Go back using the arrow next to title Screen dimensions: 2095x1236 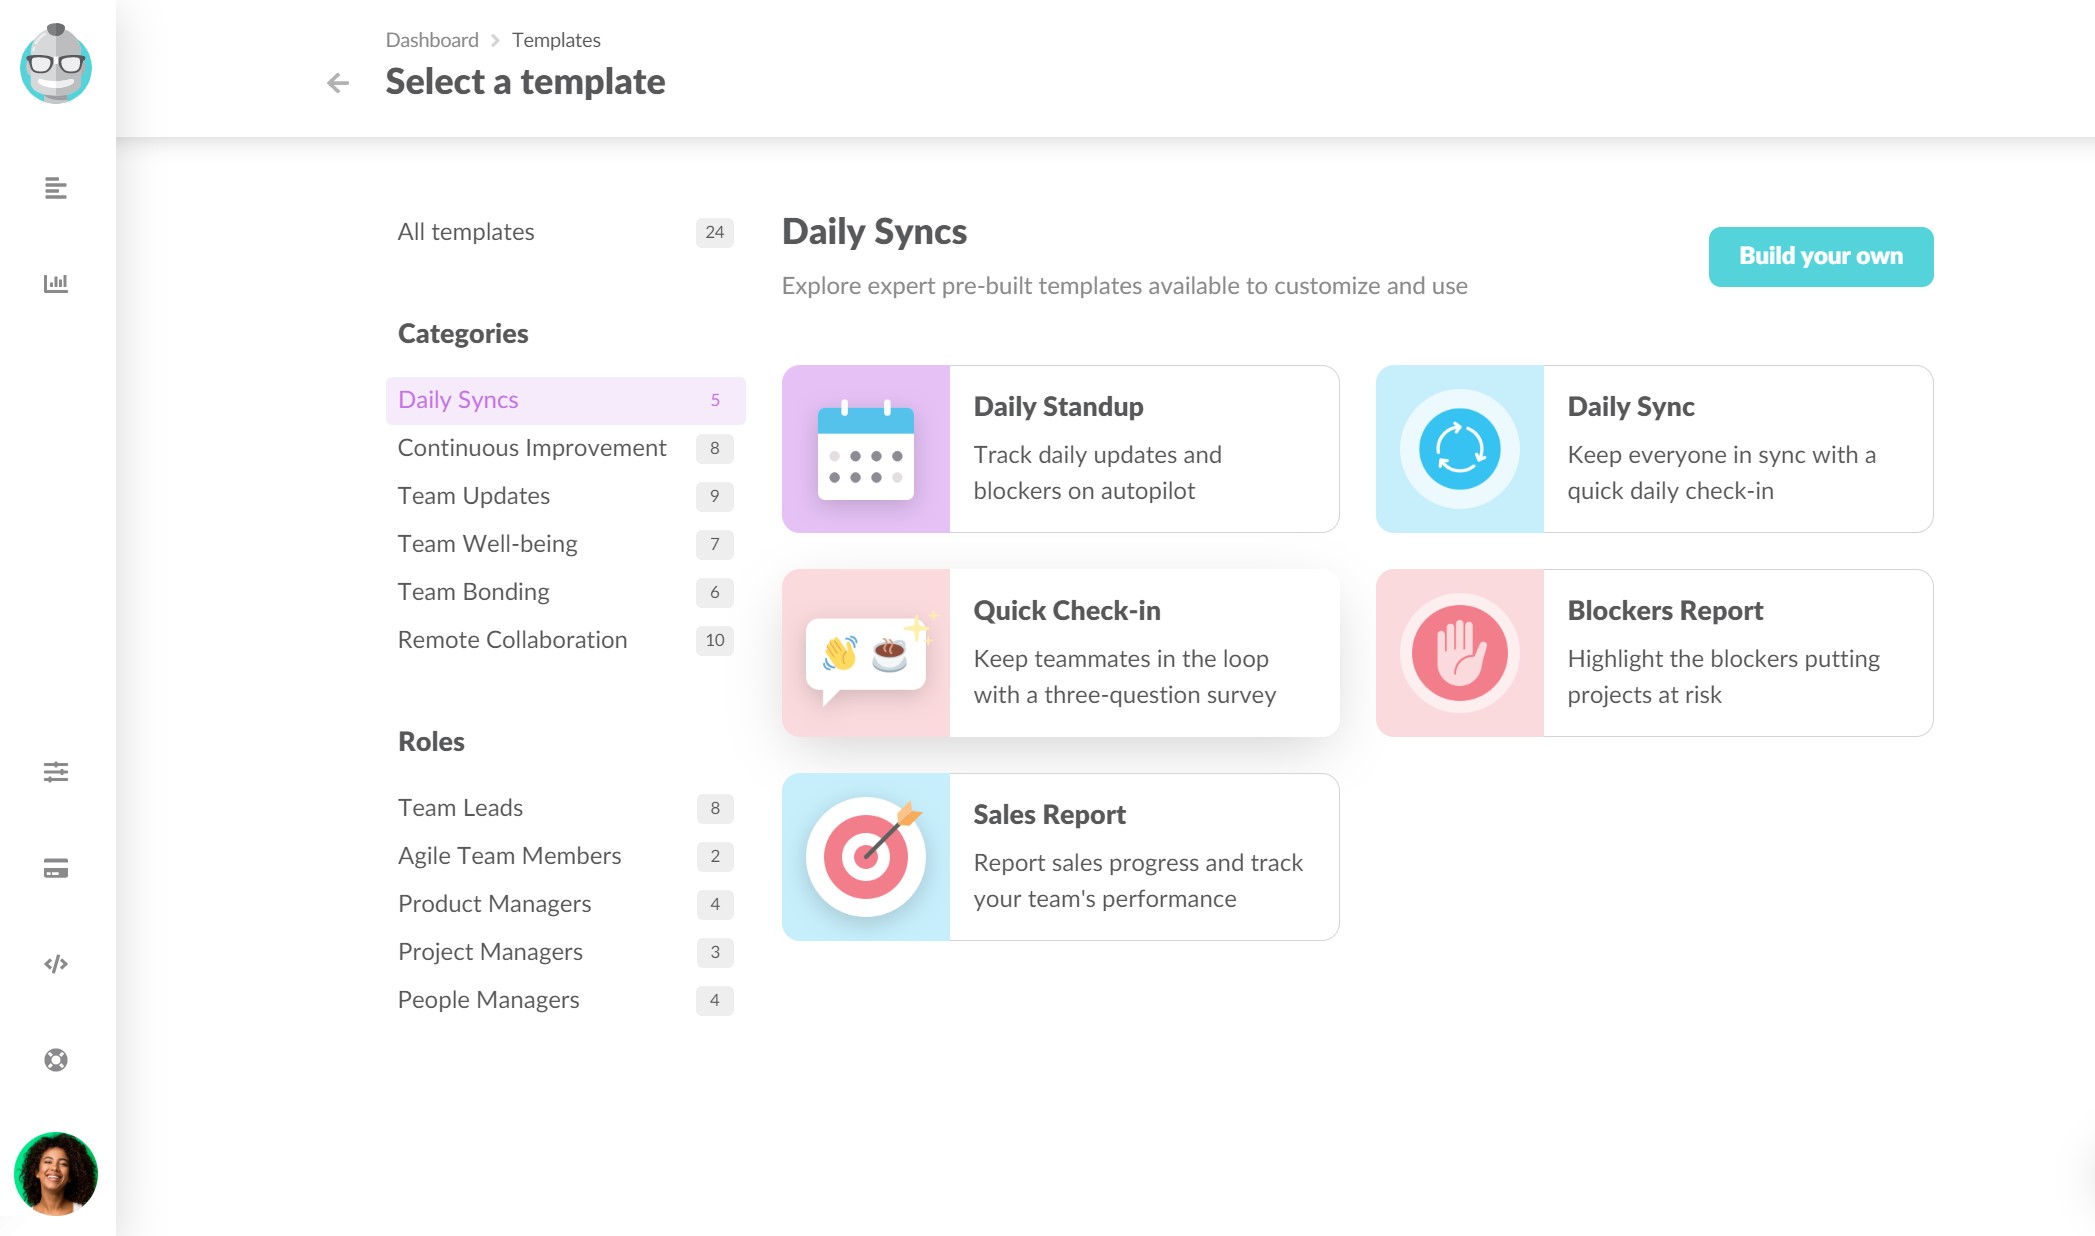[337, 82]
